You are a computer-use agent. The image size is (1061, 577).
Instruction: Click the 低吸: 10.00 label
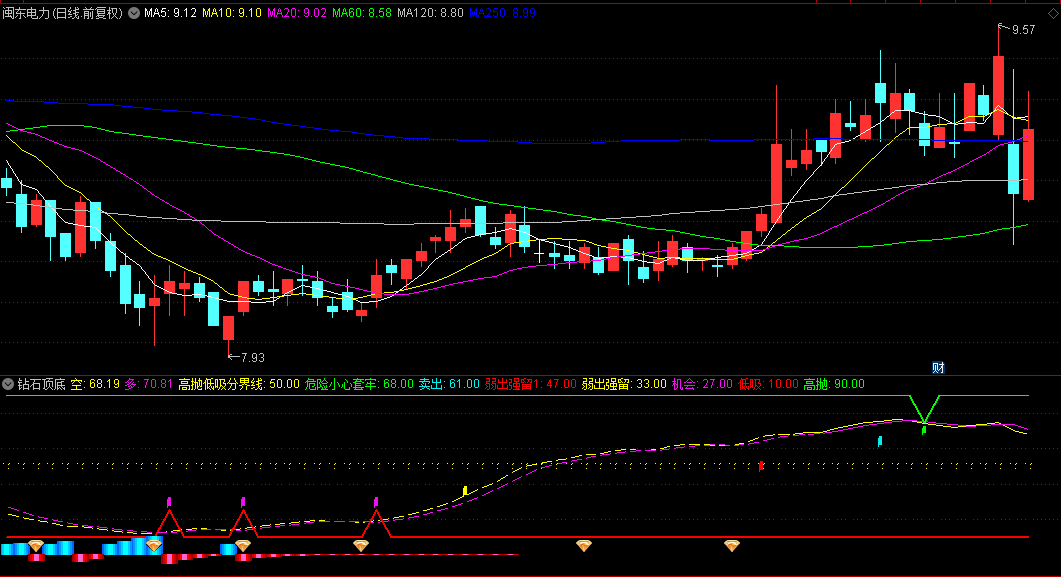point(768,384)
